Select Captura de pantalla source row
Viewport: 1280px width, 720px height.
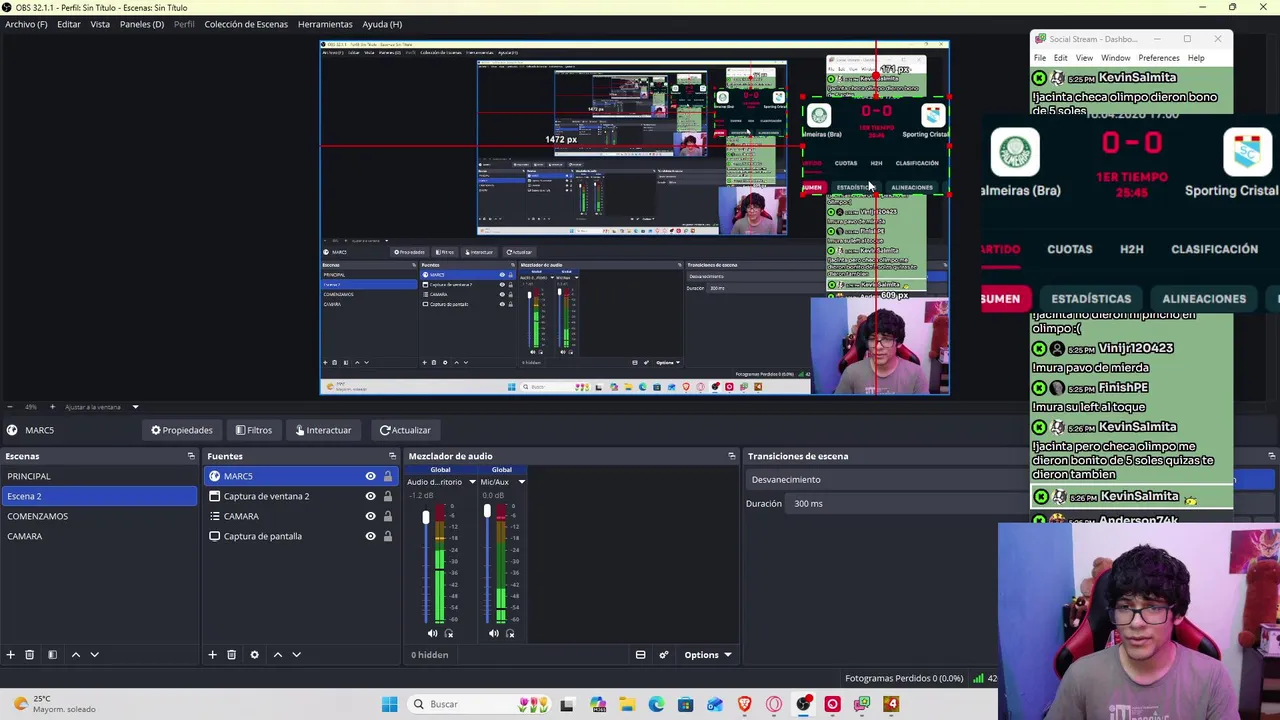(x=300, y=536)
